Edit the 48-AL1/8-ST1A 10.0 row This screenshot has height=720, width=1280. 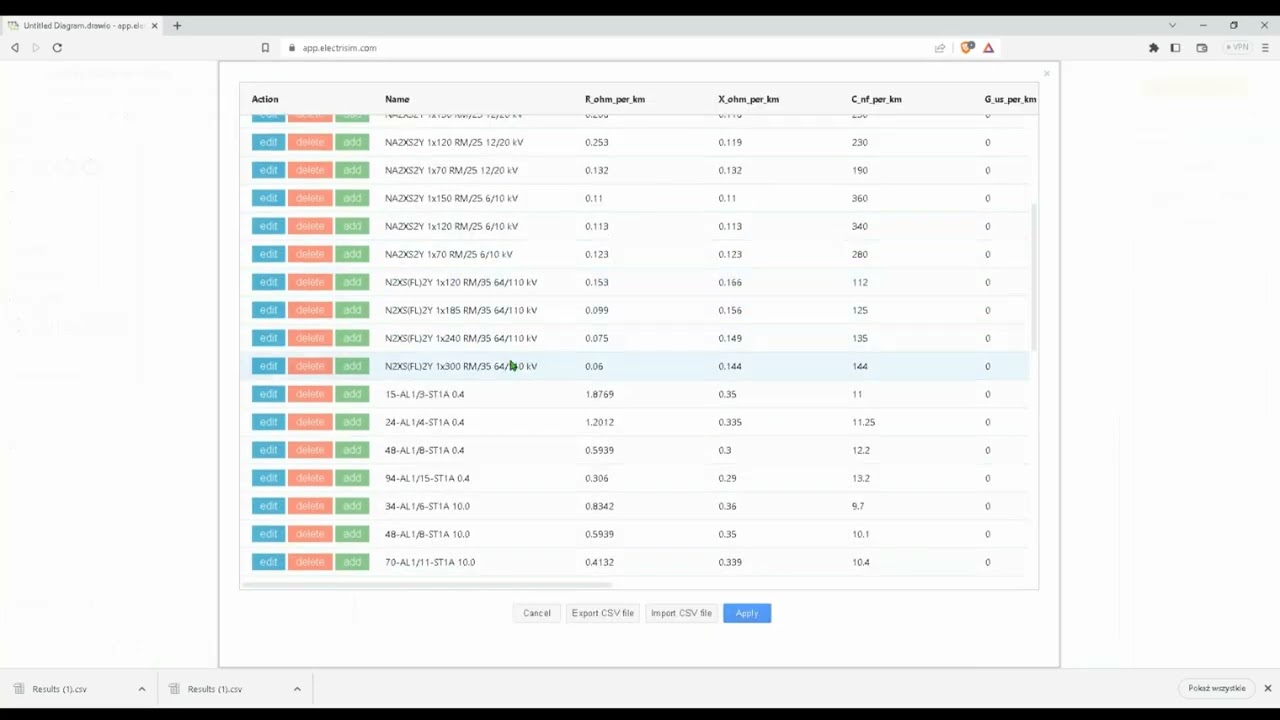[x=268, y=534]
